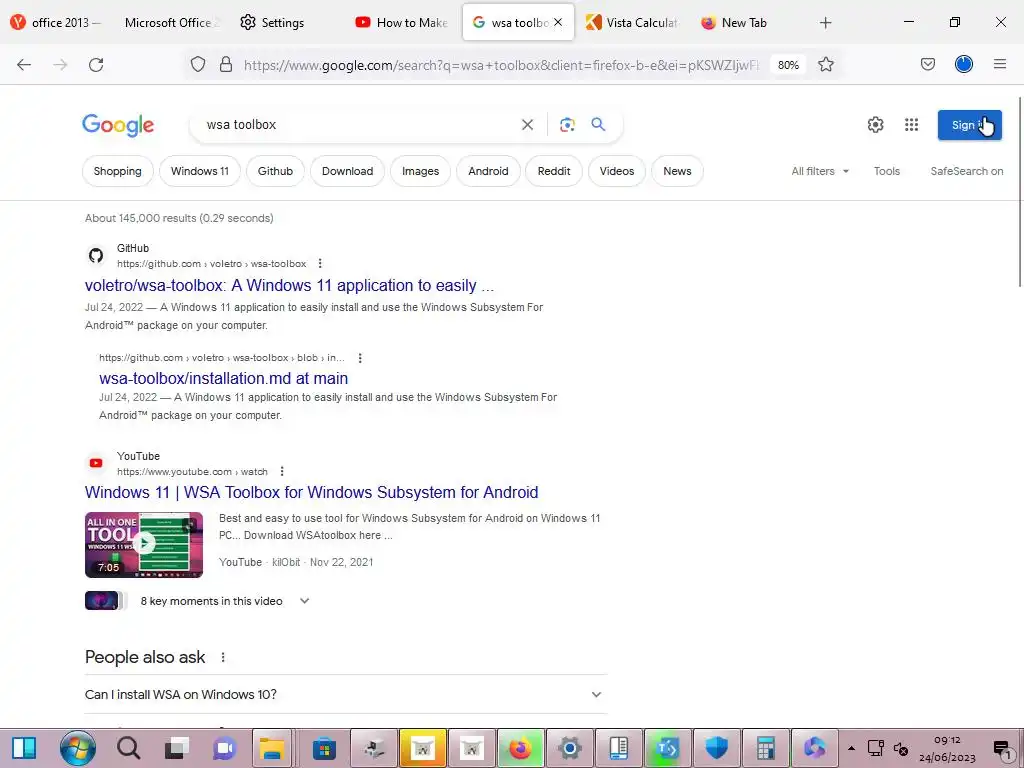The width and height of the screenshot is (1024, 768).
Task: Play the ALL IN ONE TOOL video thumbnail
Action: point(144,545)
